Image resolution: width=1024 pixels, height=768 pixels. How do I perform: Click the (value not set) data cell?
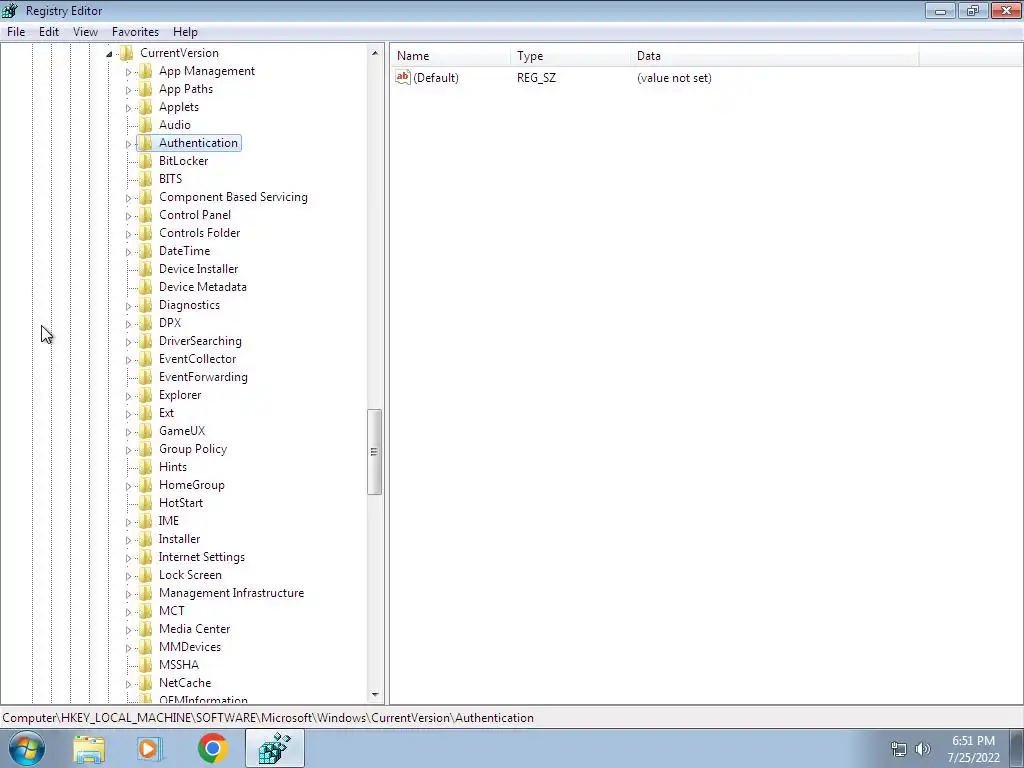click(x=674, y=78)
